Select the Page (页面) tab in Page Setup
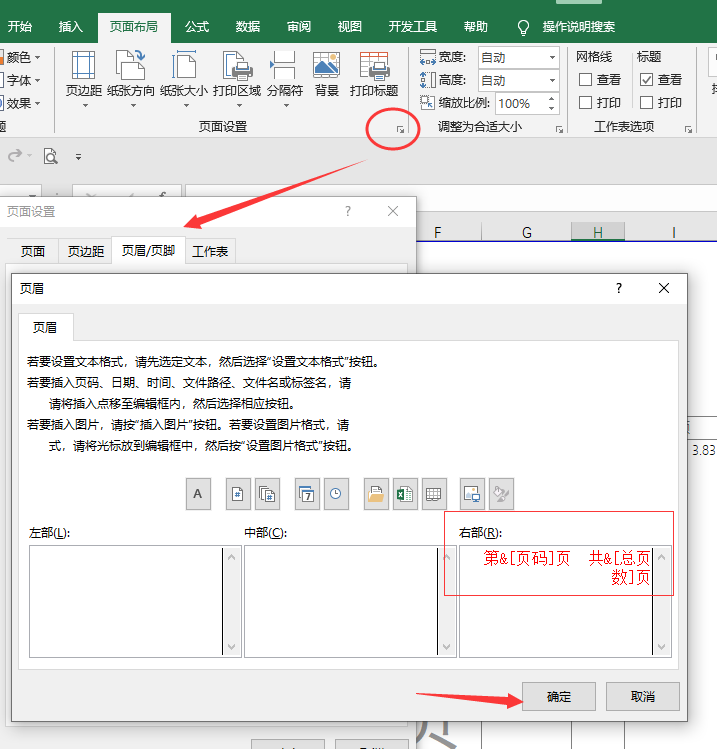 (32, 251)
